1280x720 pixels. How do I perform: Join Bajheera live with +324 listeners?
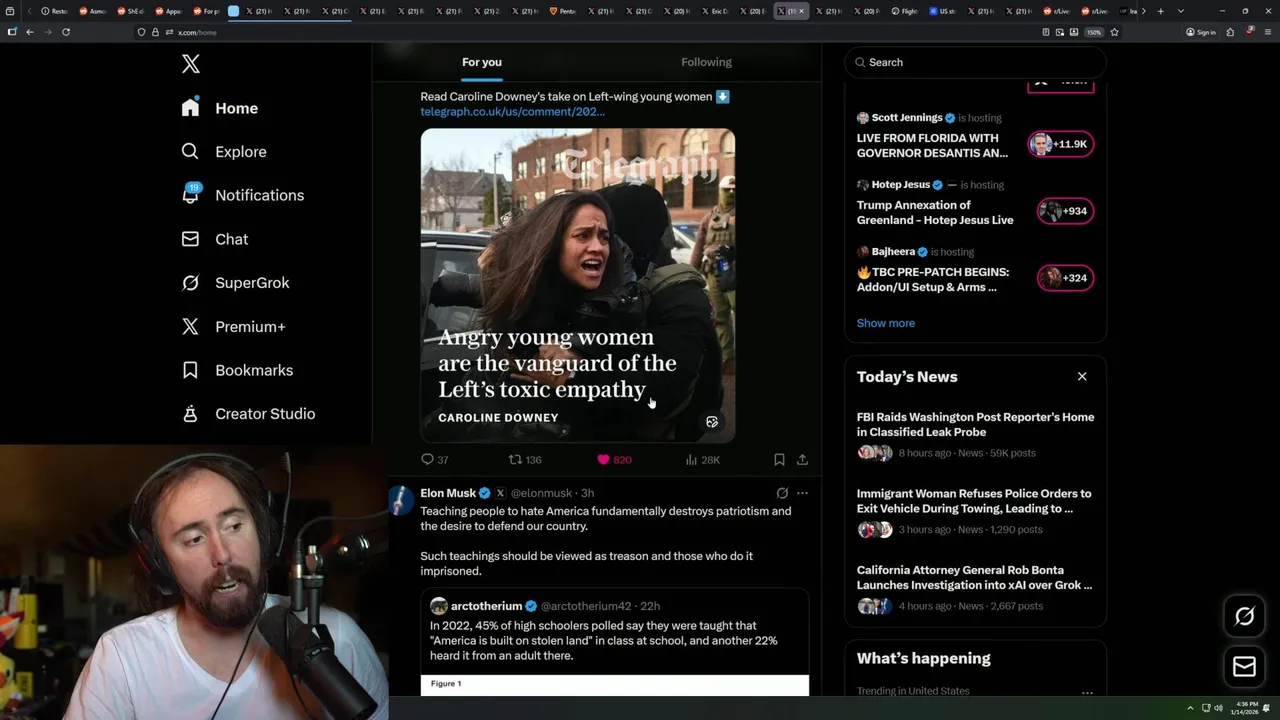(1065, 278)
